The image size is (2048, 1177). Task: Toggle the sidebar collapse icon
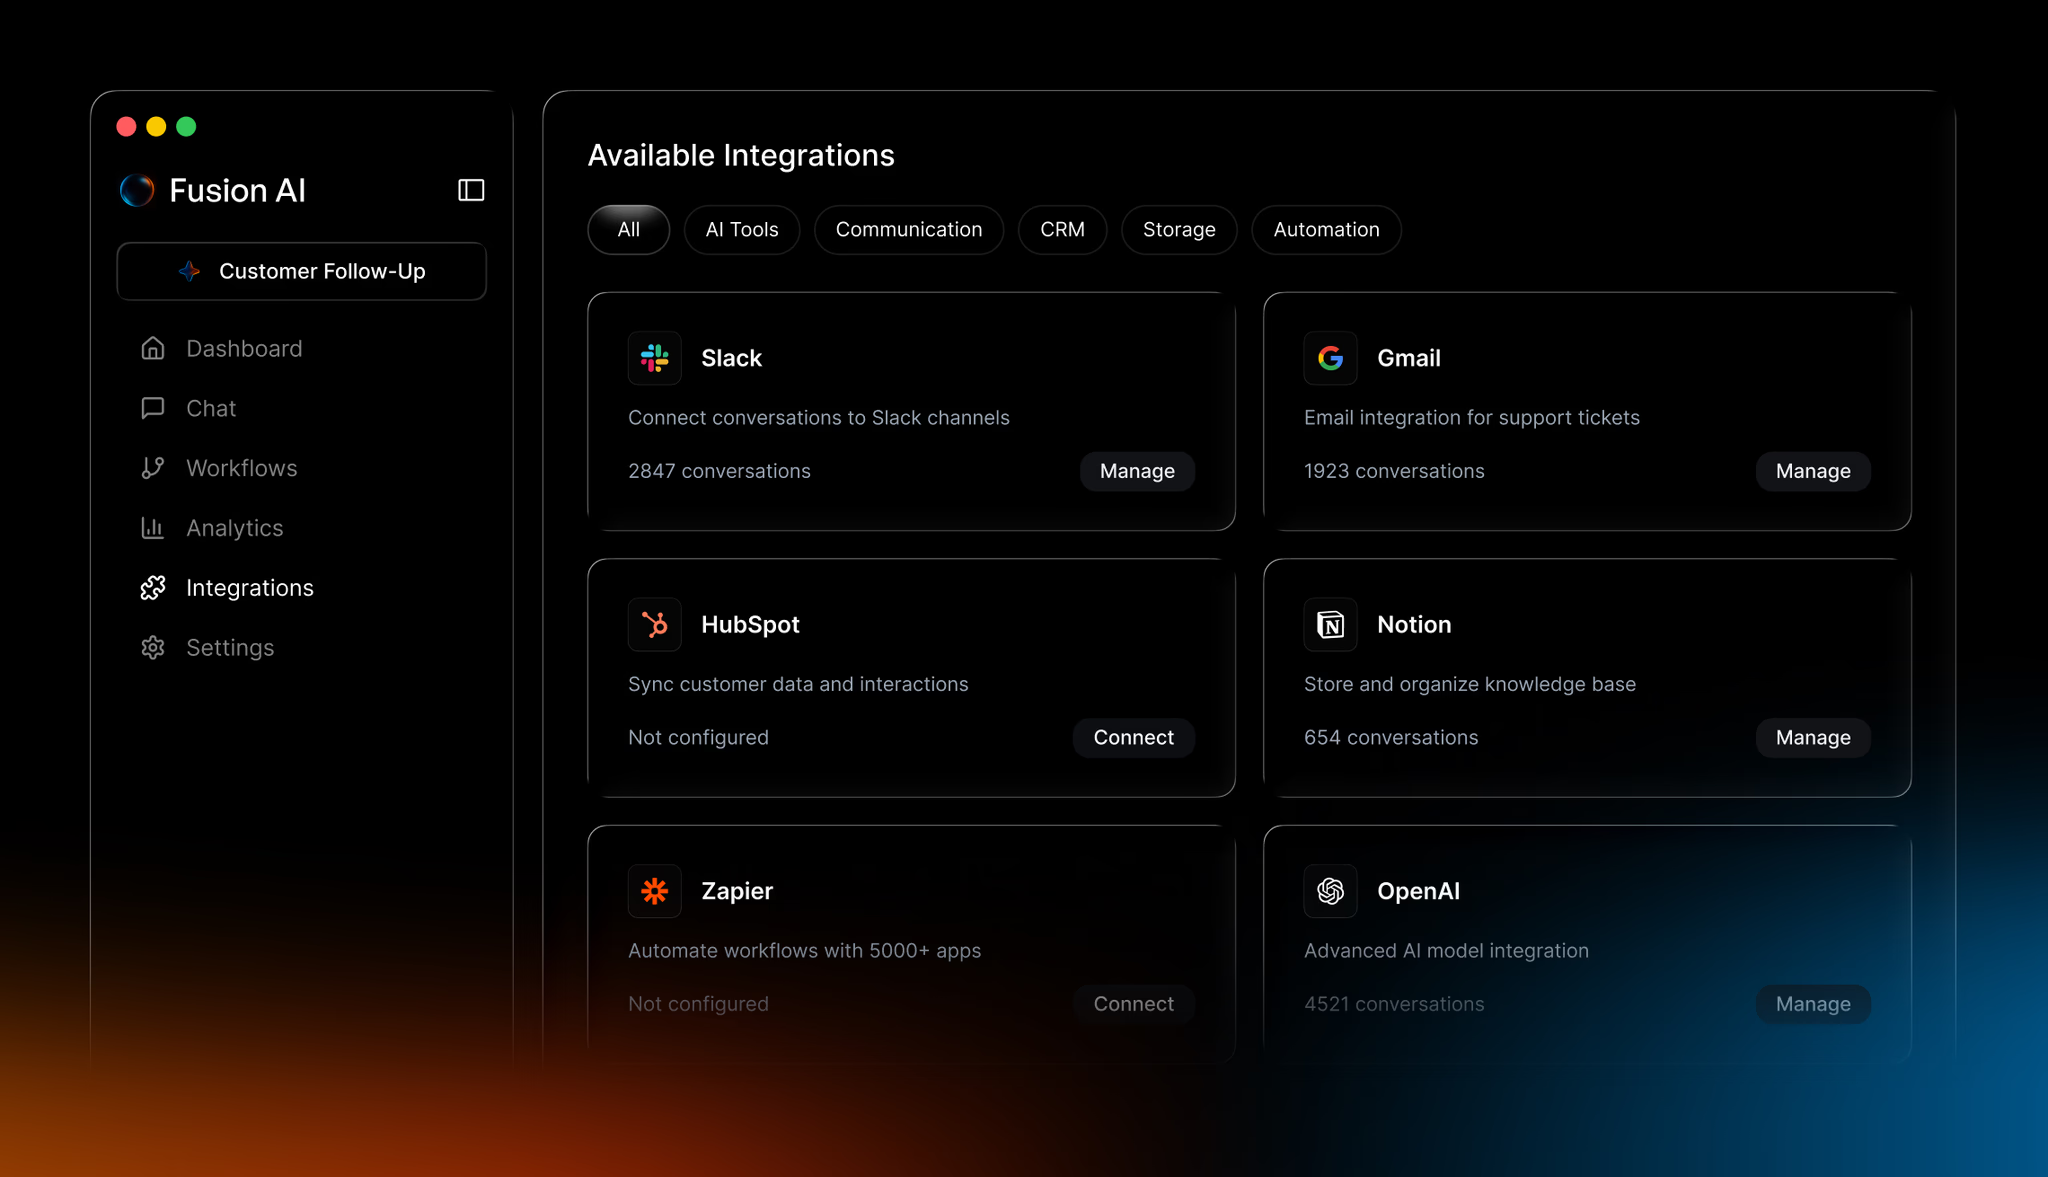point(471,190)
